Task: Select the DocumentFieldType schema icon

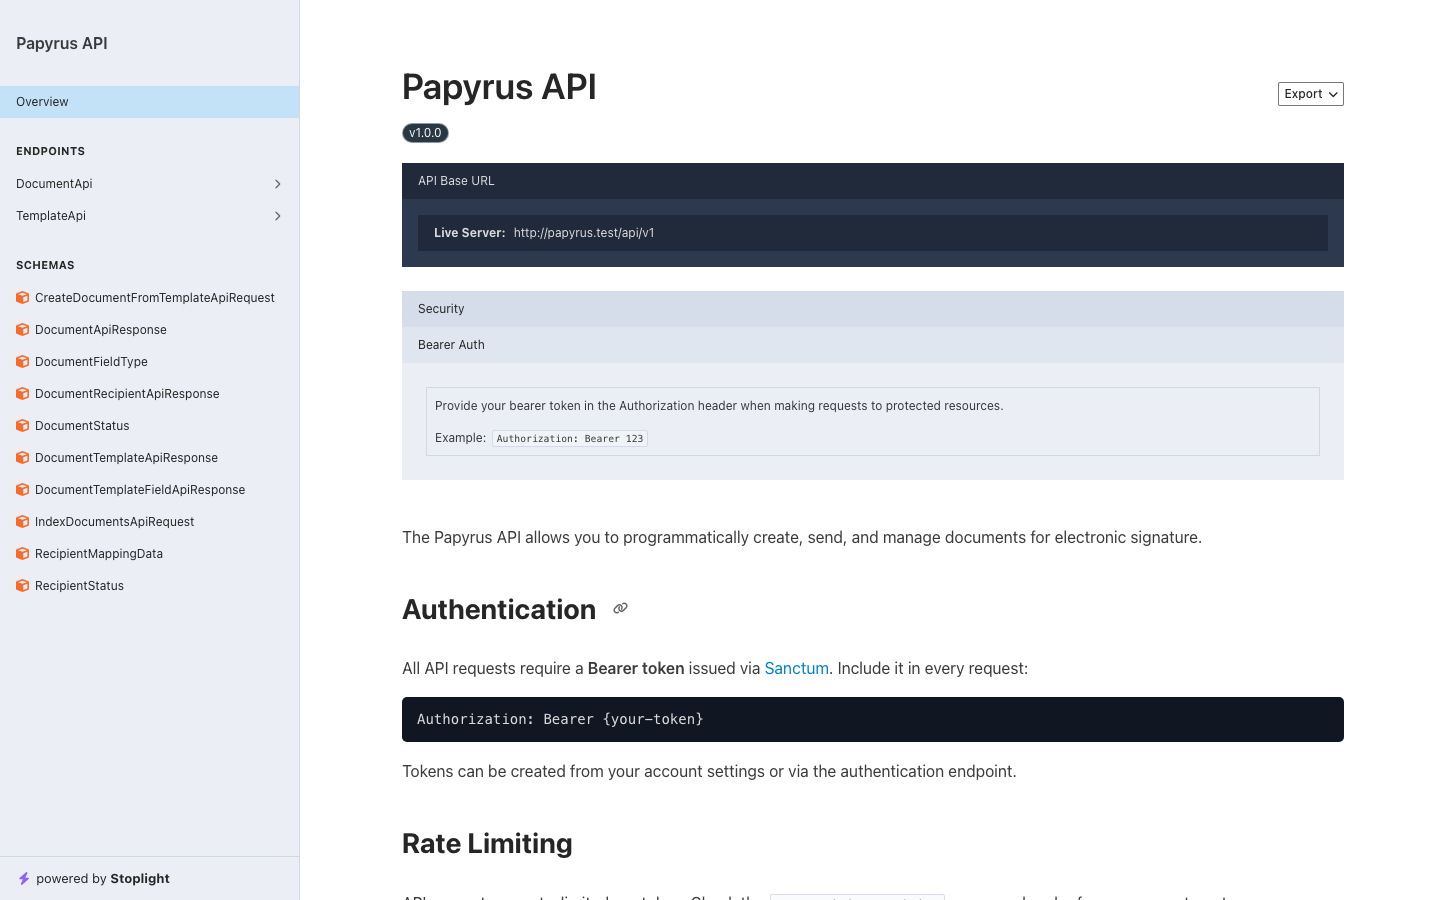Action: 22,361
